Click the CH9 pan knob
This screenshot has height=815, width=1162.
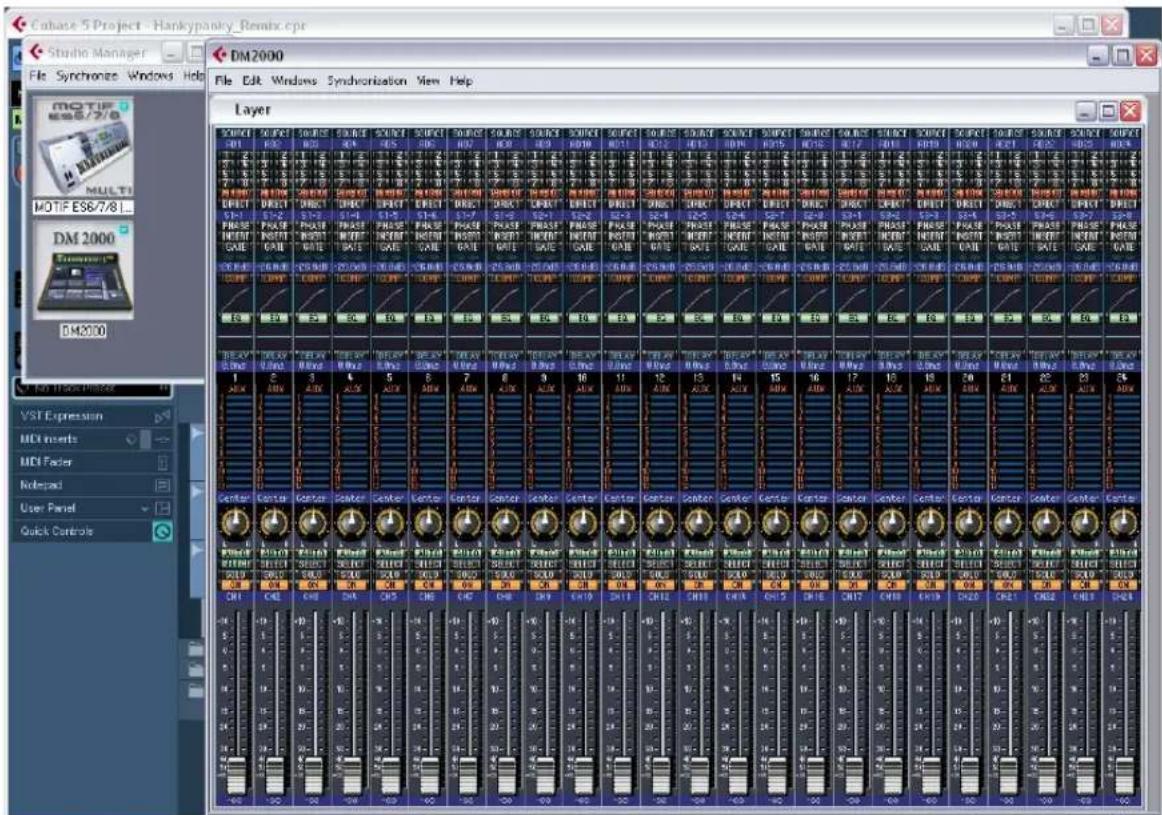544,523
